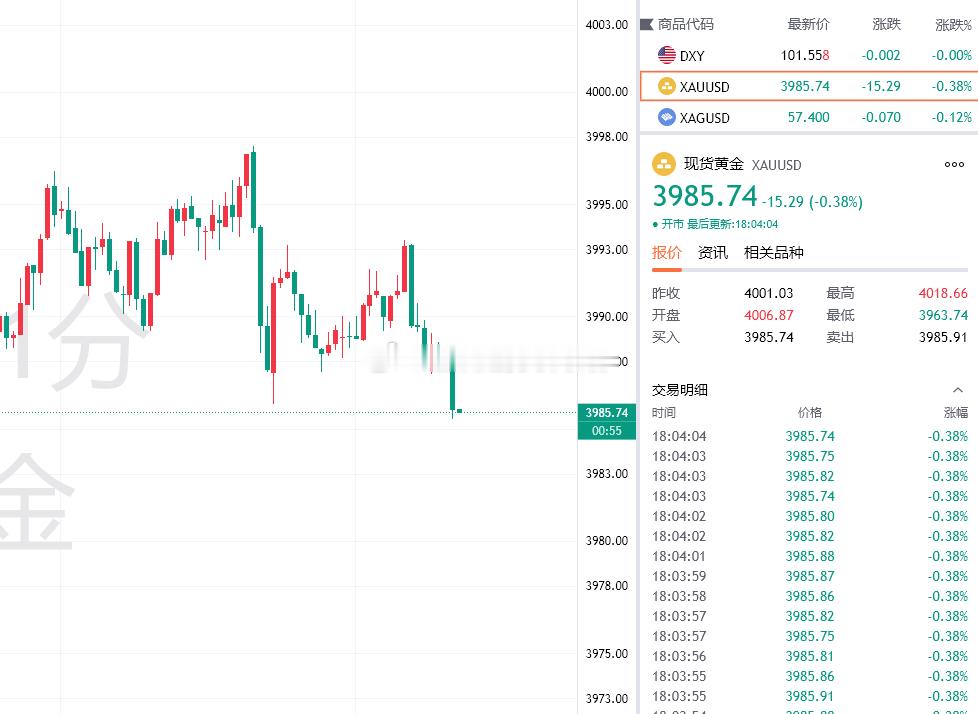Sort by 涨跌 column header

pyautogui.click(x=886, y=24)
